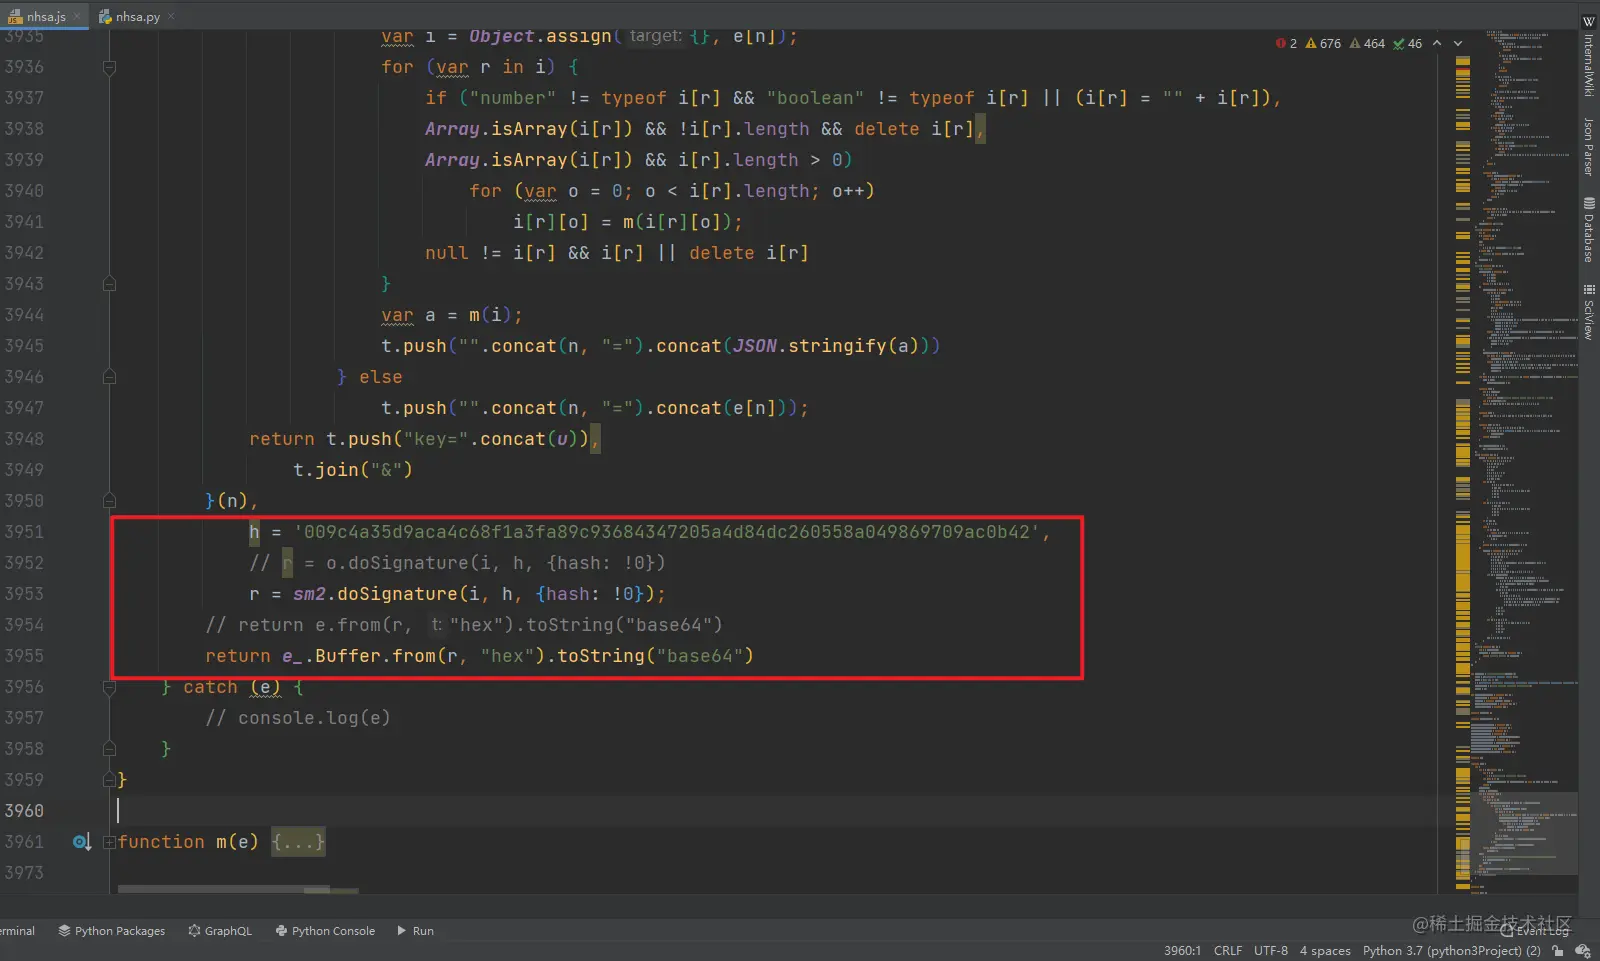Open the Python Packages tool window
1600x961 pixels.
(x=111, y=931)
